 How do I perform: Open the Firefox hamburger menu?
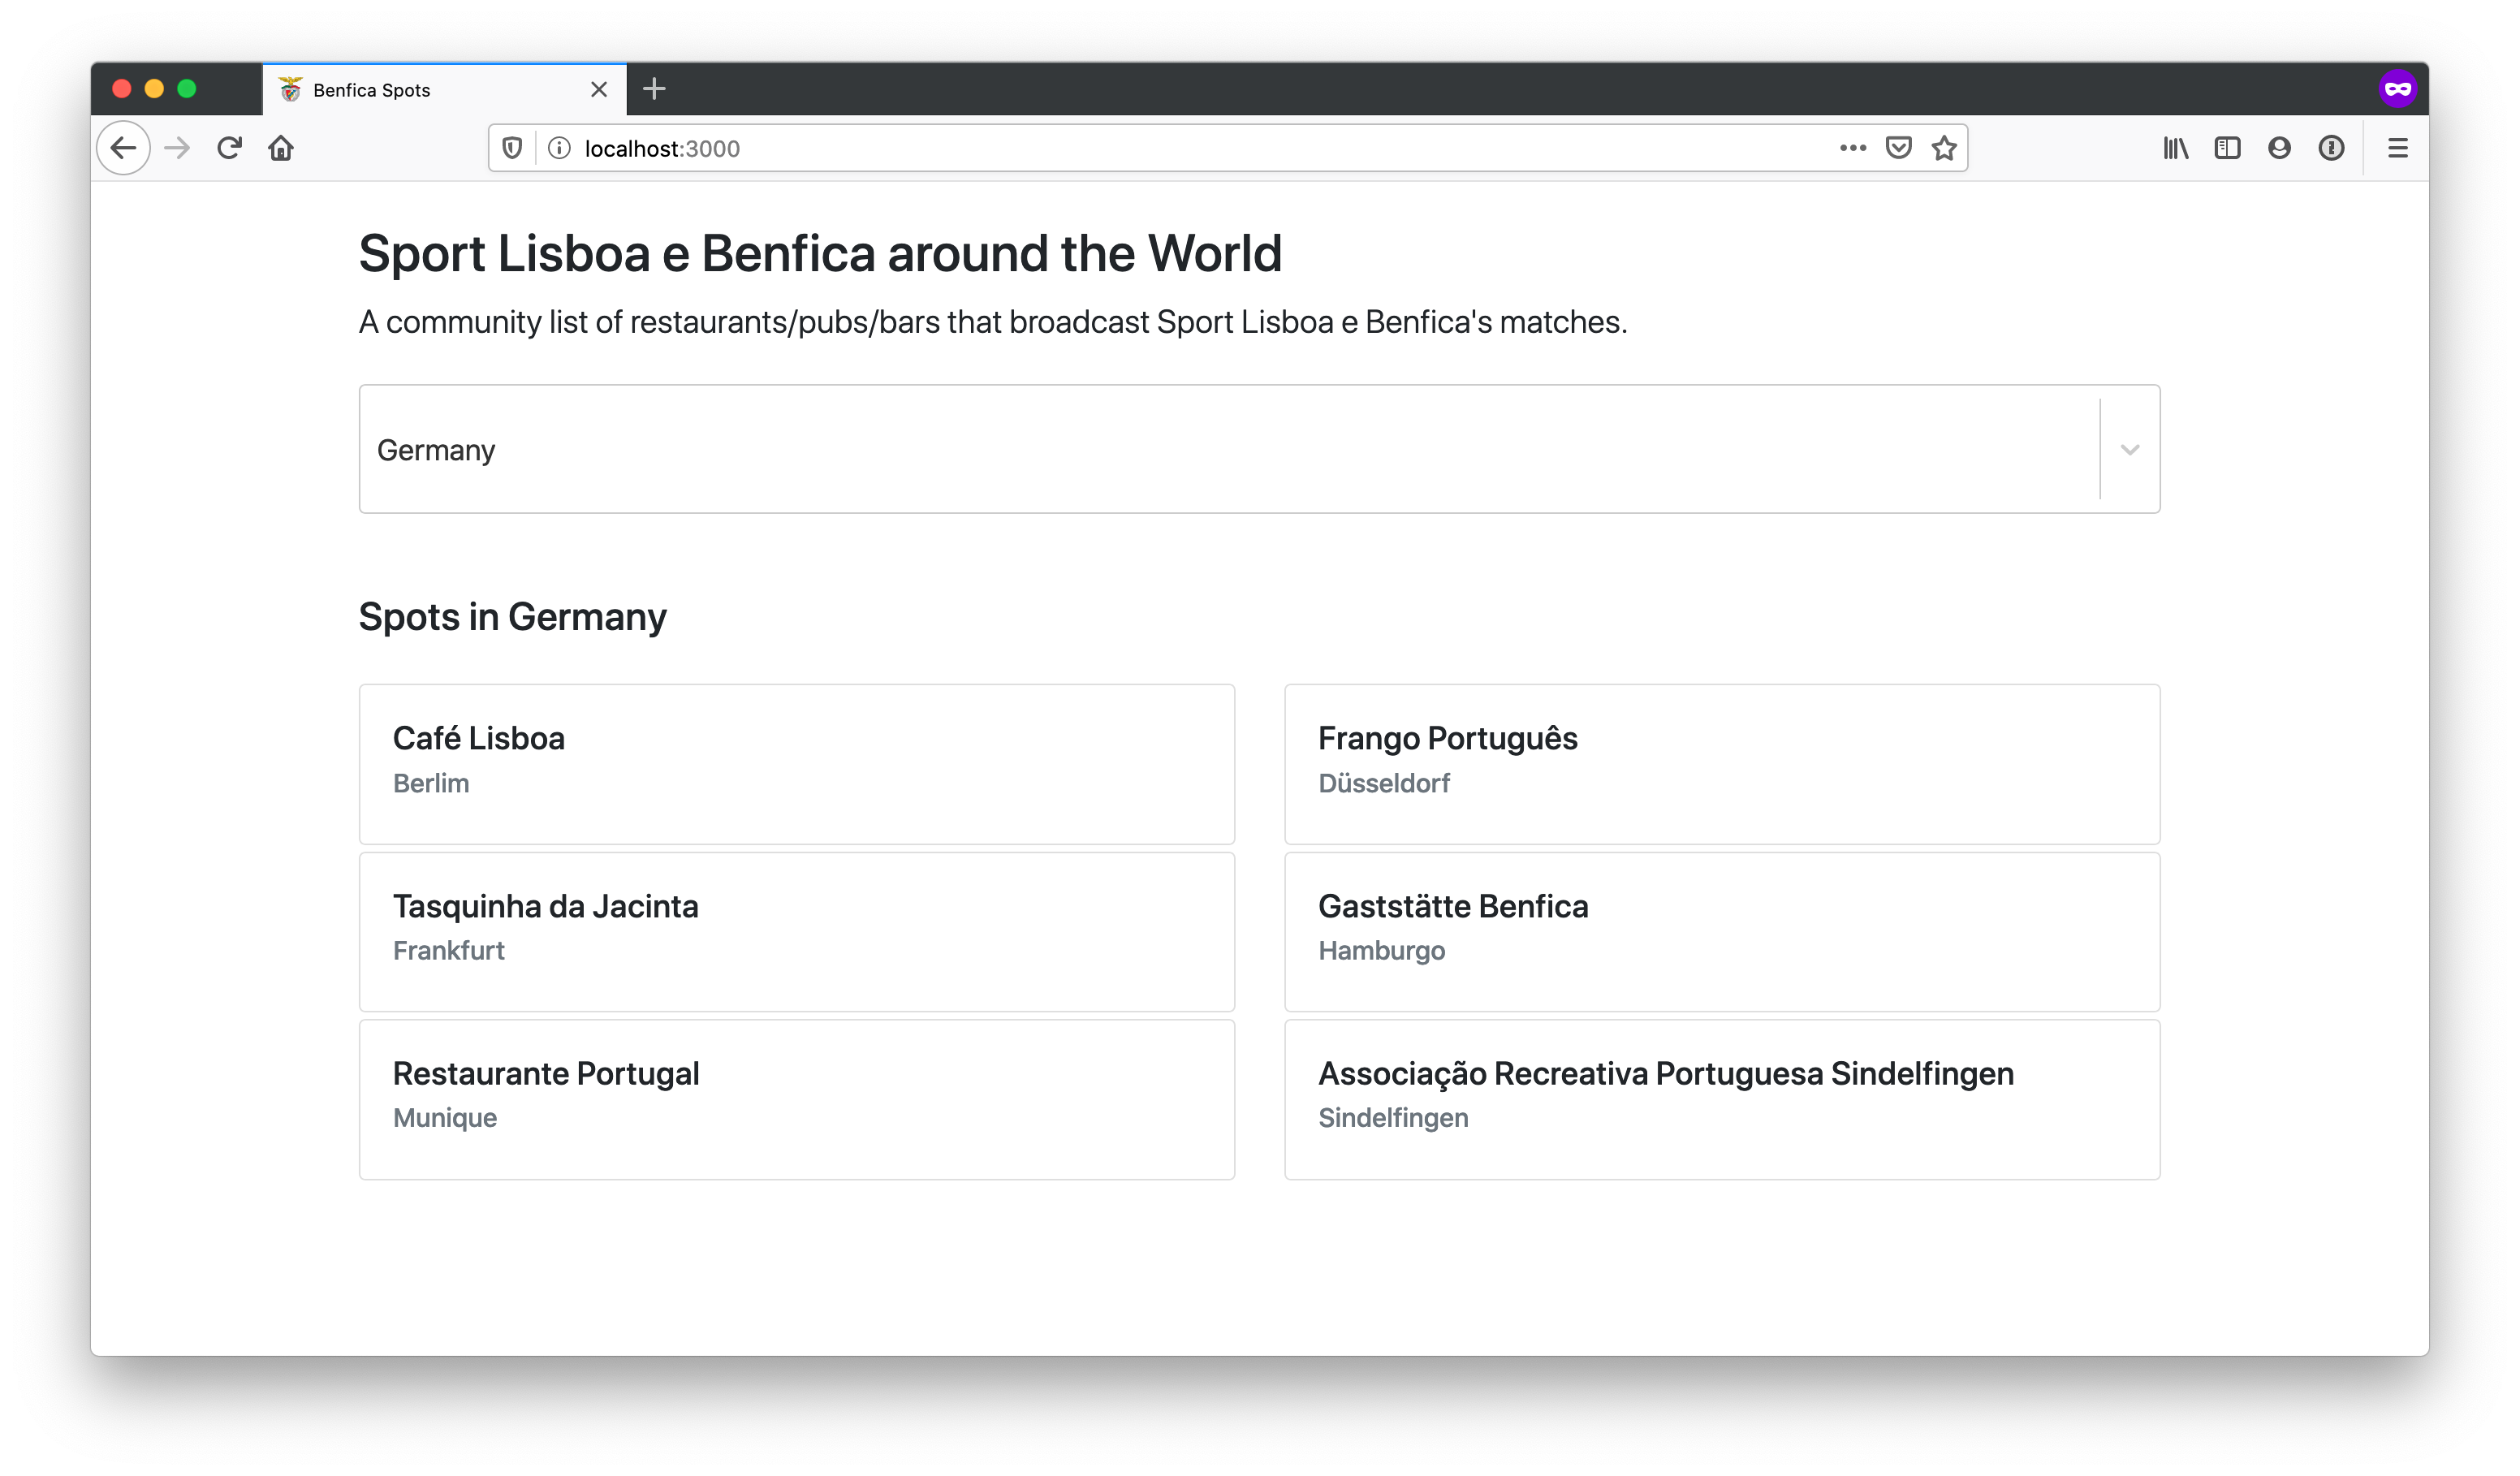pos(2397,148)
